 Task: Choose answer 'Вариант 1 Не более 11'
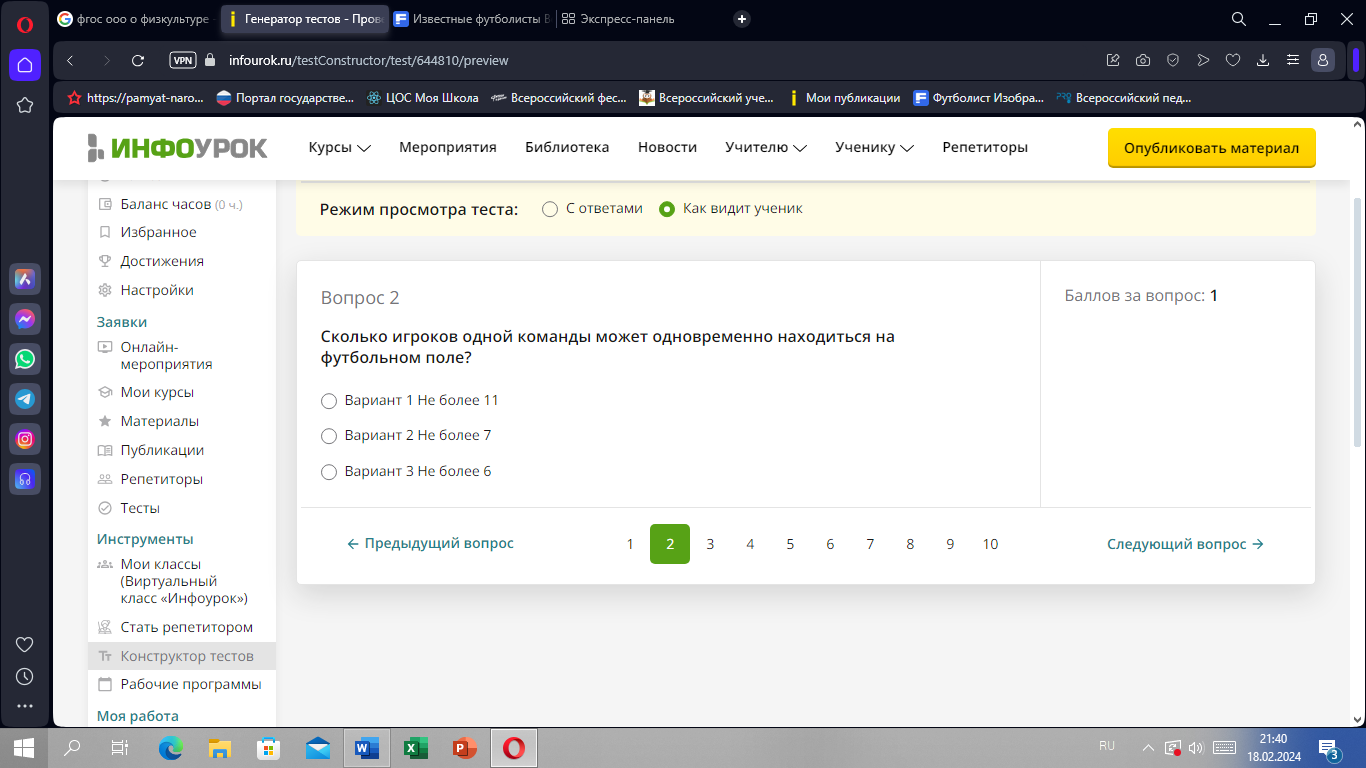click(329, 401)
